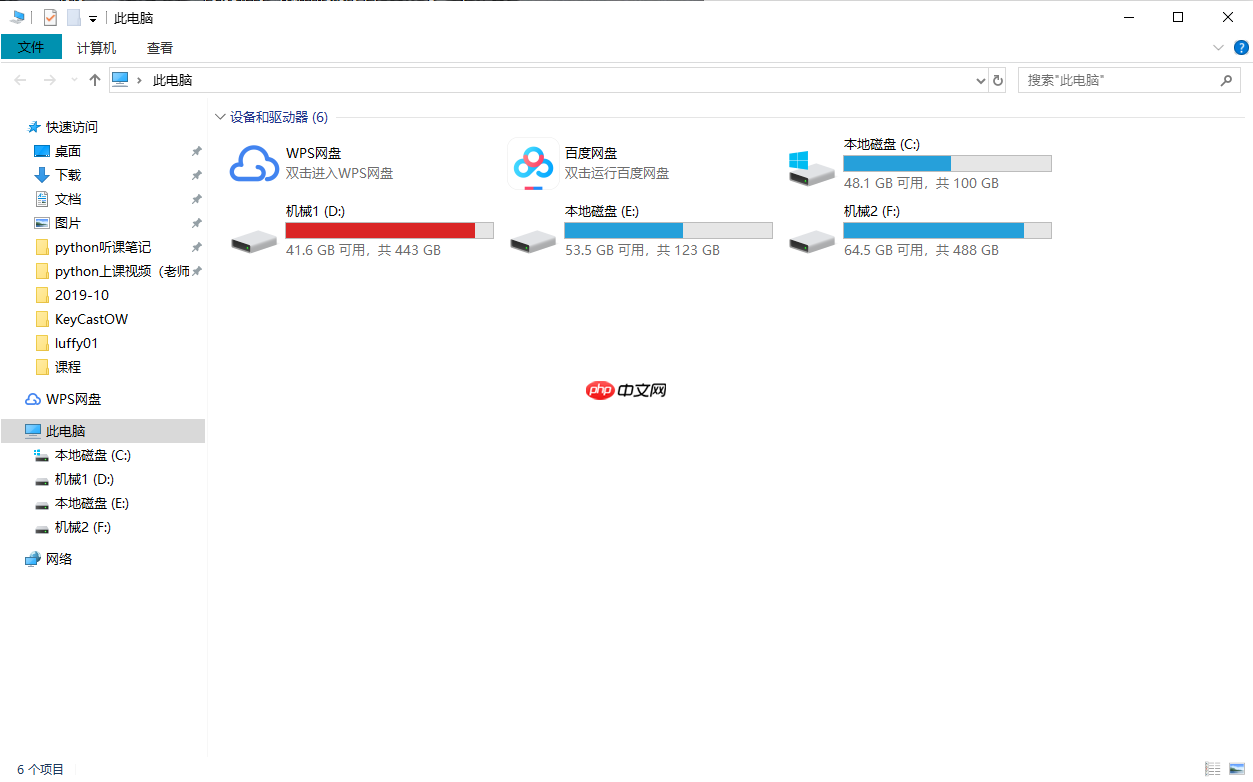Open Help with the blue question mark
The image size is (1253, 782).
[x=1241, y=47]
